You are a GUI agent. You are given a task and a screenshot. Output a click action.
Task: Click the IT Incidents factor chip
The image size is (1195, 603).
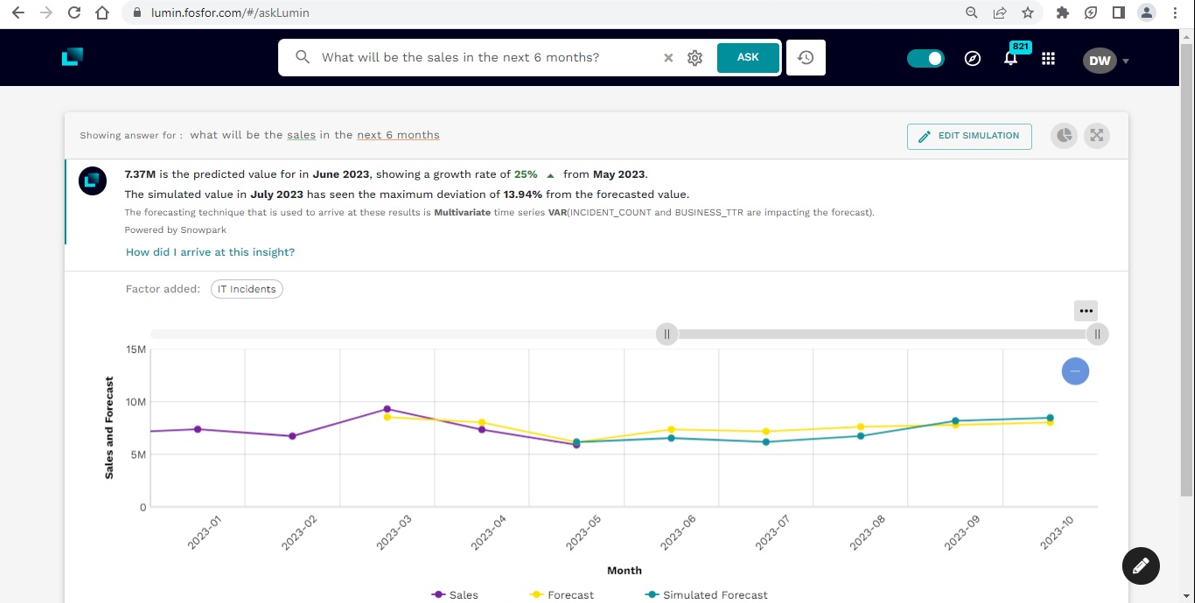point(246,289)
